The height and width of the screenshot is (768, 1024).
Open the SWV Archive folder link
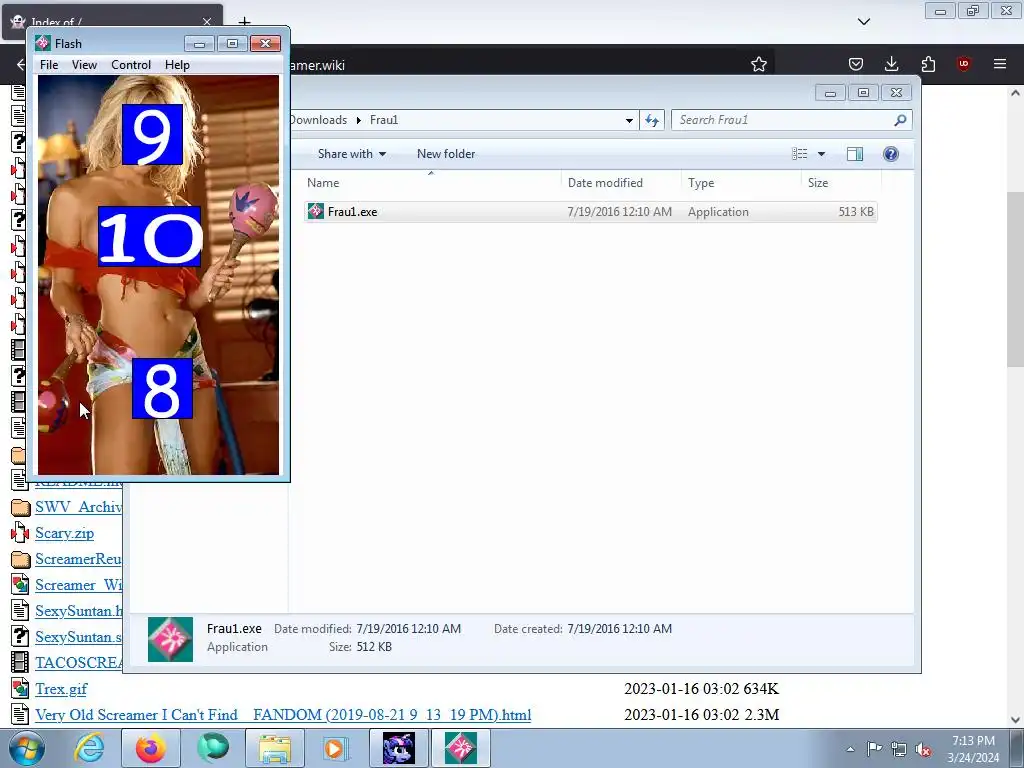[78, 507]
